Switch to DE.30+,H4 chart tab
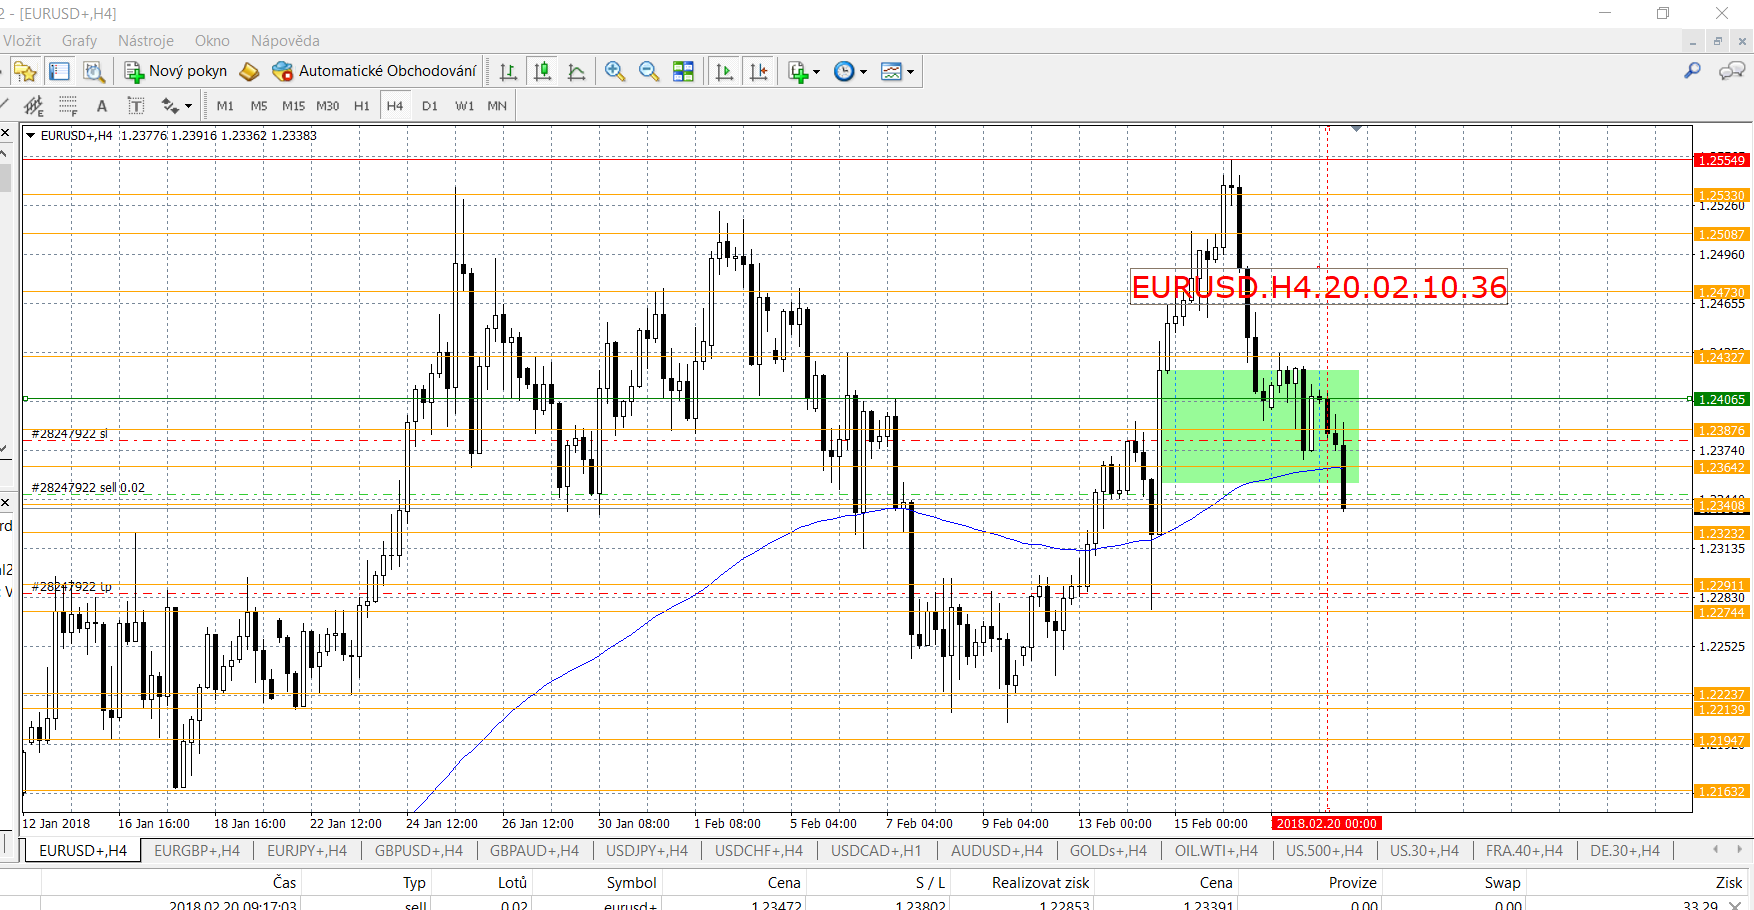The image size is (1754, 910). coord(1625,851)
